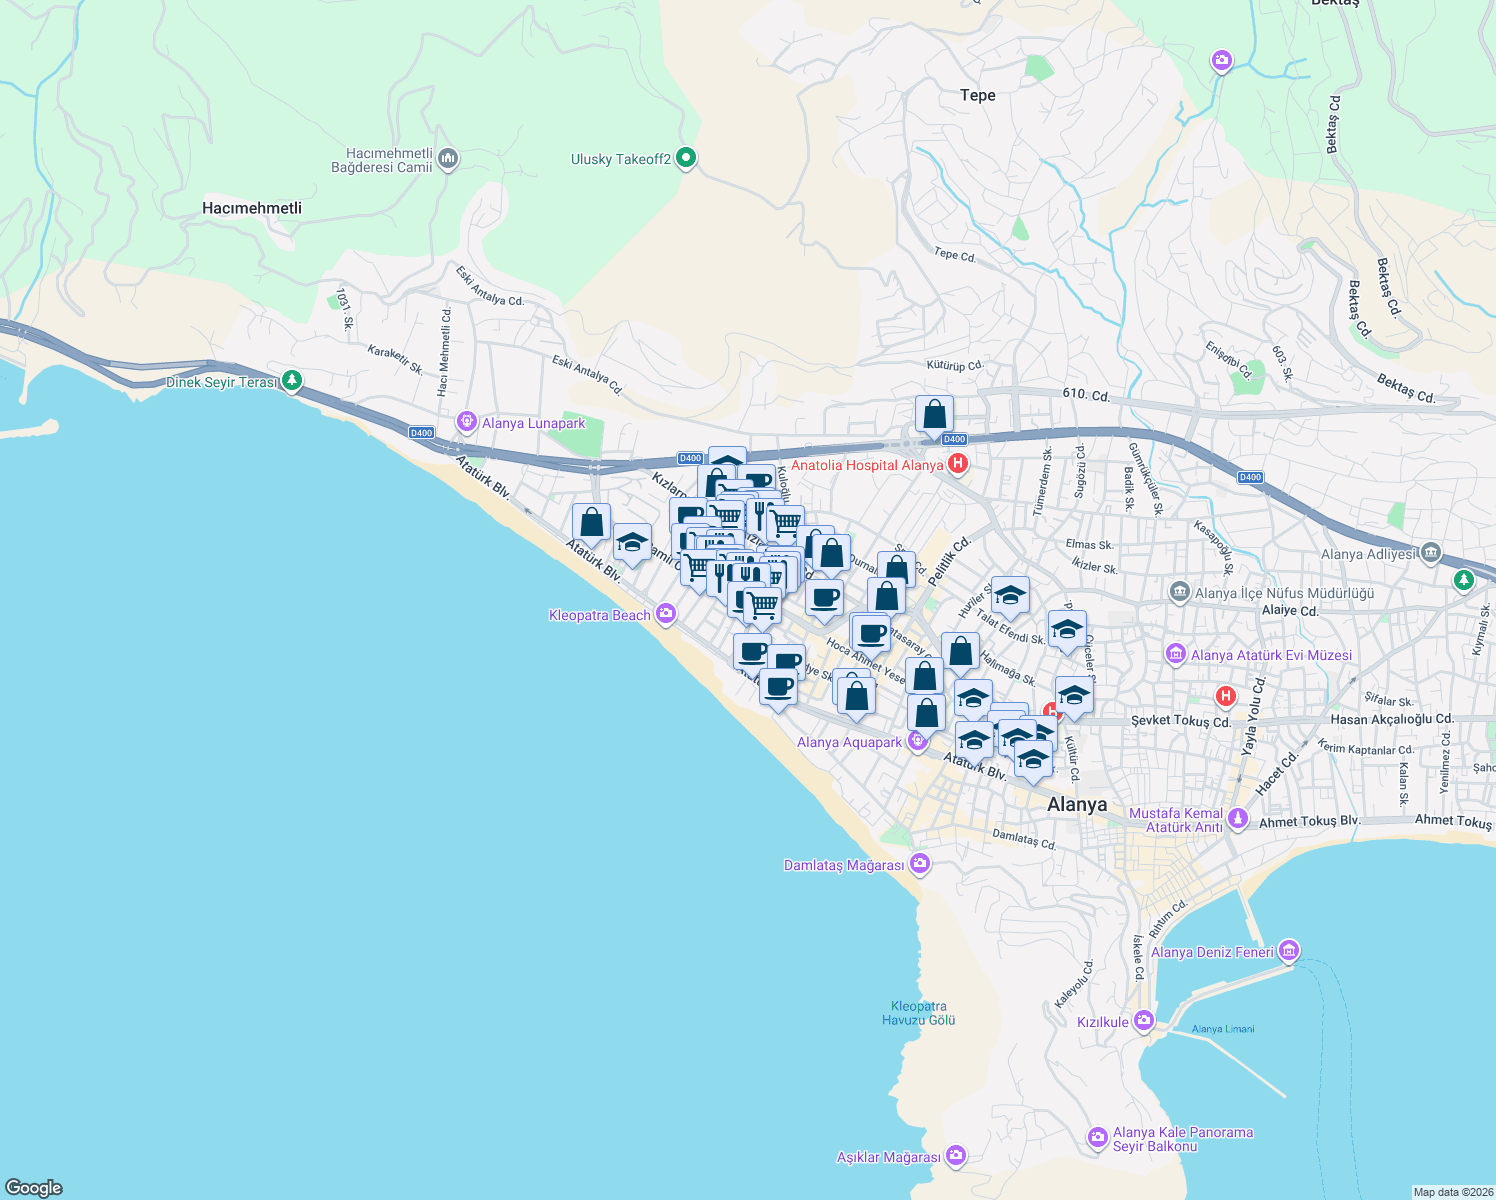Click the Alanya İlçe Nüfus Müdürlüğü icon

click(x=1180, y=592)
